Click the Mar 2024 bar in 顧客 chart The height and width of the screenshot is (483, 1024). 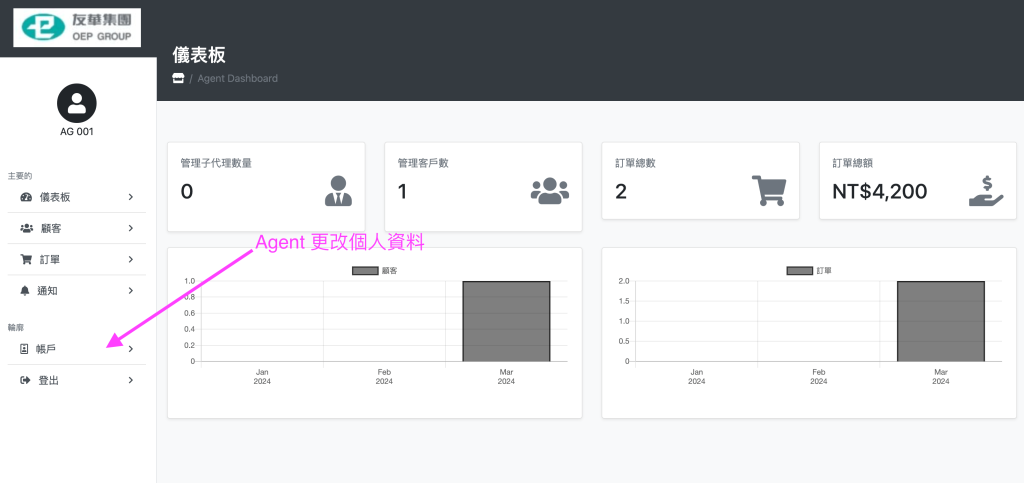pos(506,321)
